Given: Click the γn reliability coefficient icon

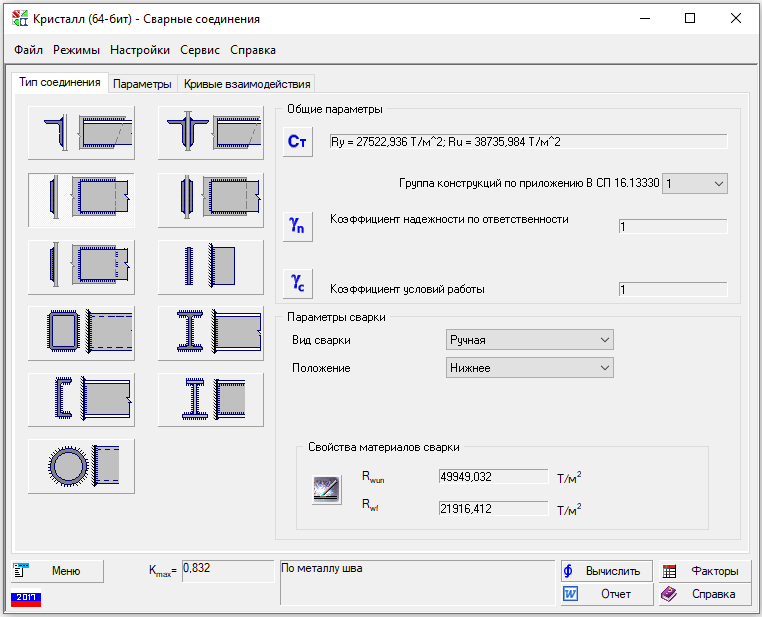Looking at the screenshot, I should pos(297,227).
